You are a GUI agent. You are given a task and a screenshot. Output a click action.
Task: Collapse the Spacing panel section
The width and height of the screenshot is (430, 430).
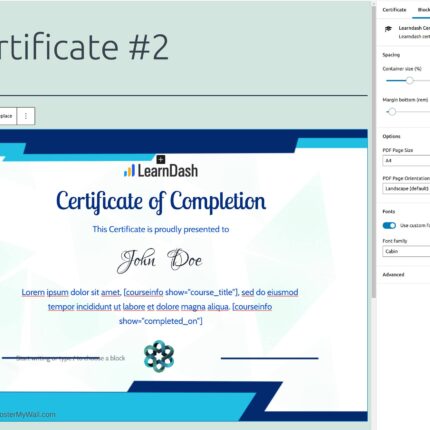click(x=391, y=55)
